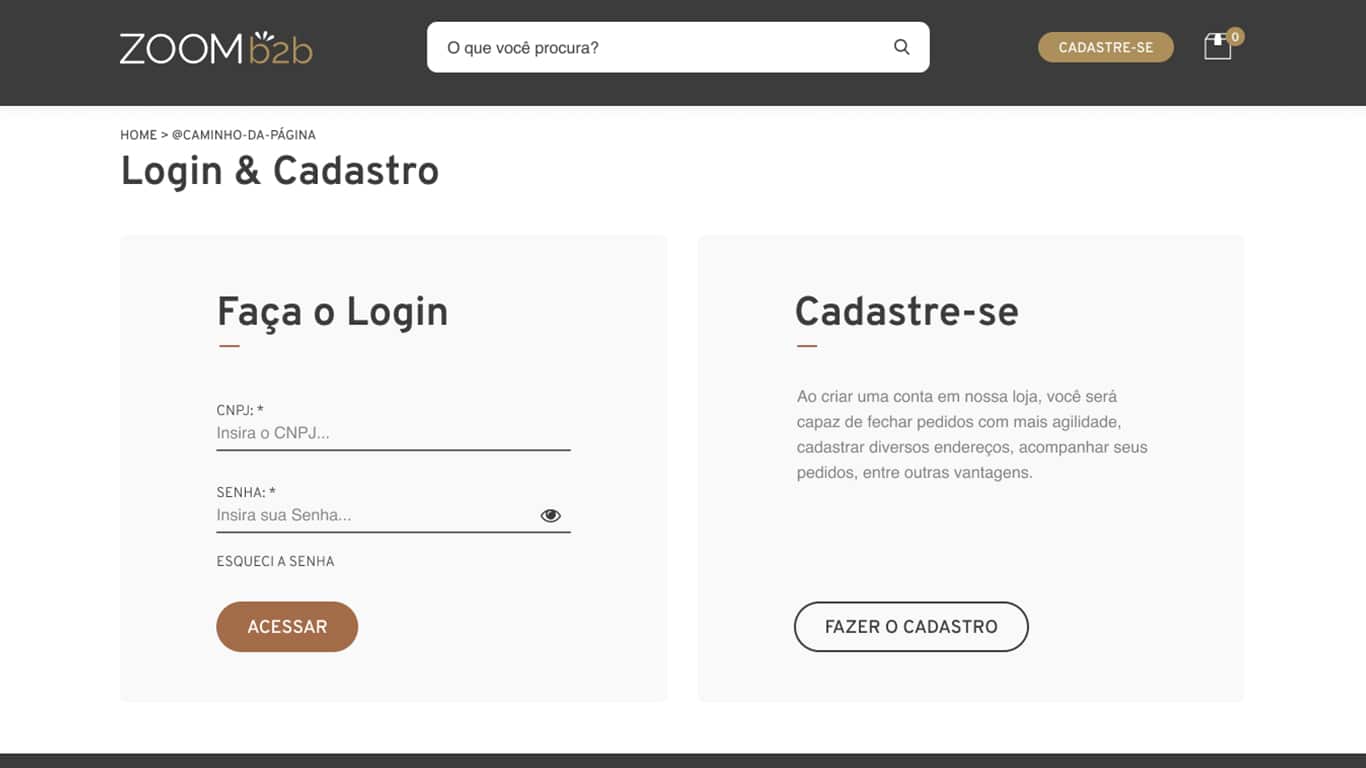Click the 'SENHA: *' field label

click(246, 492)
